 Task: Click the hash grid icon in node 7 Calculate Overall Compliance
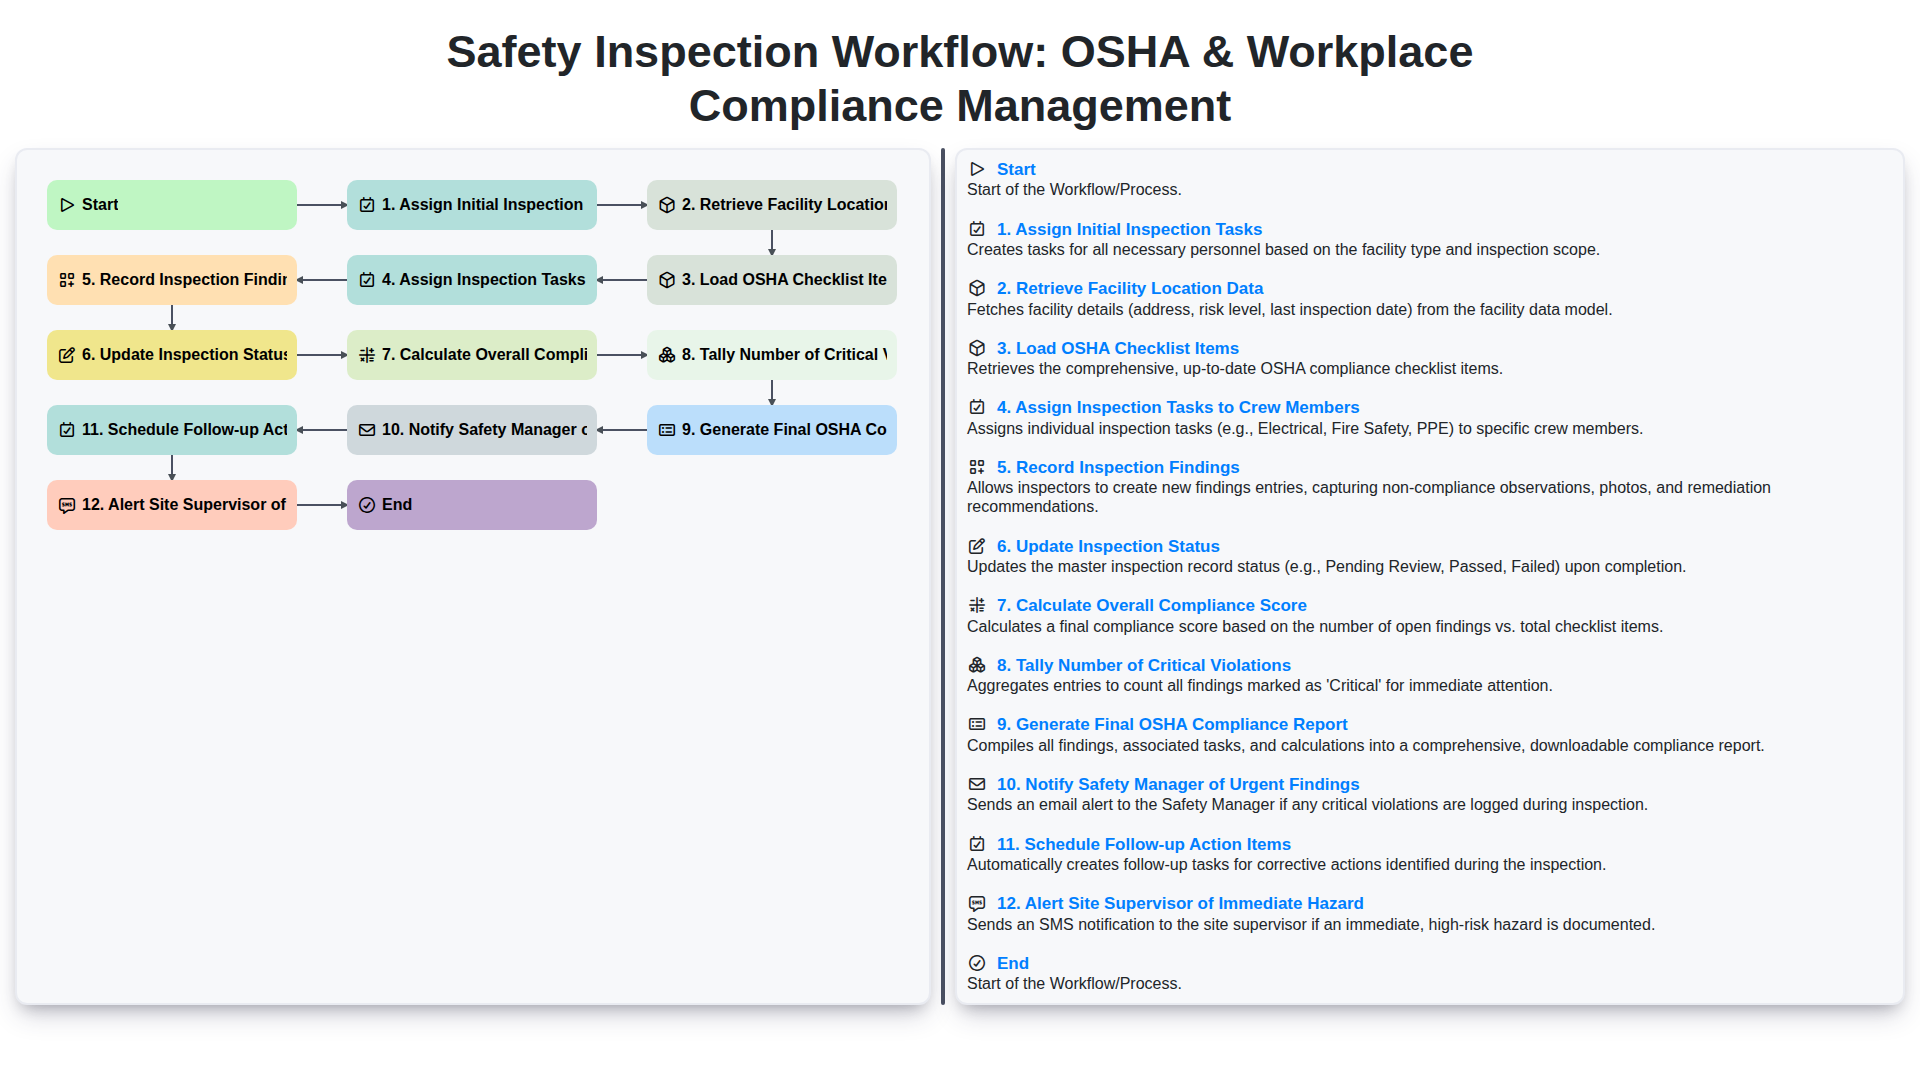pos(367,355)
